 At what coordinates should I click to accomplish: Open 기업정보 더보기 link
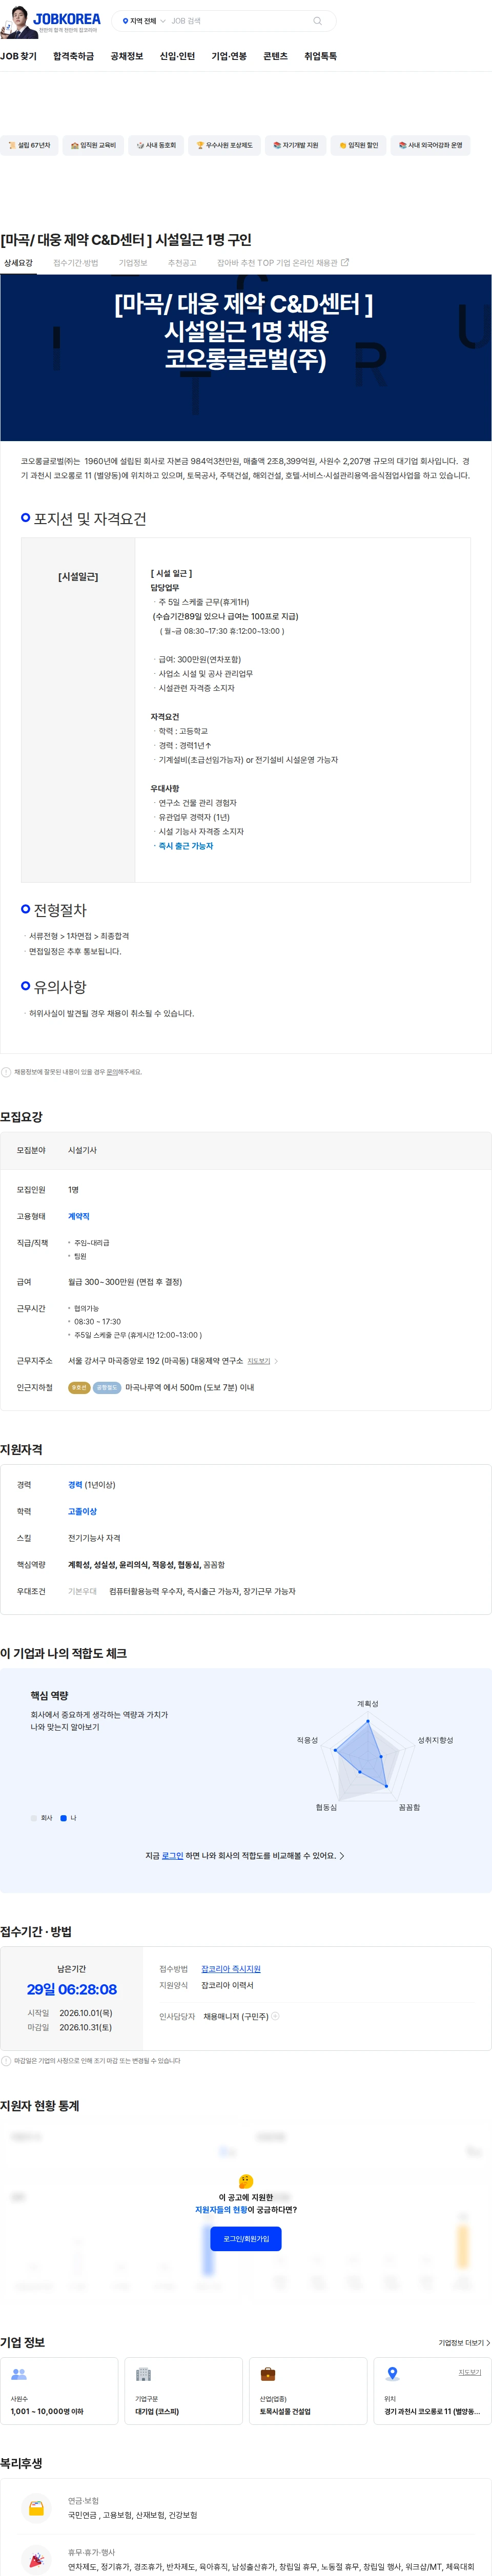coord(464,2342)
